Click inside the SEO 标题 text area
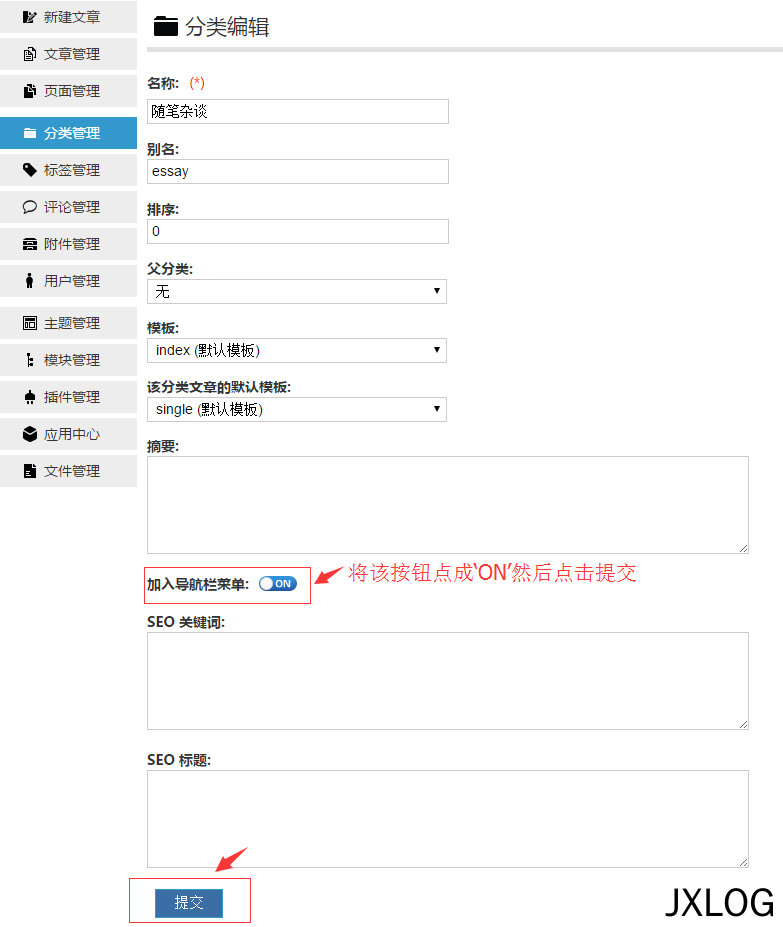Screen dimensions: 783x927 (x=448, y=819)
